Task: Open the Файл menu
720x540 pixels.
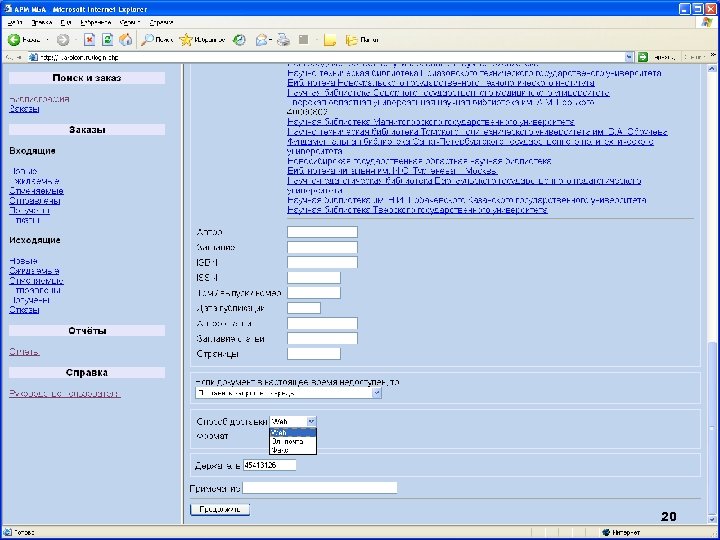Action: tap(15, 22)
